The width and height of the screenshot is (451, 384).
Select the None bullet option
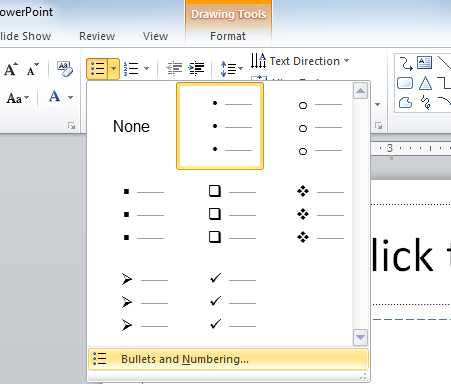click(x=132, y=126)
